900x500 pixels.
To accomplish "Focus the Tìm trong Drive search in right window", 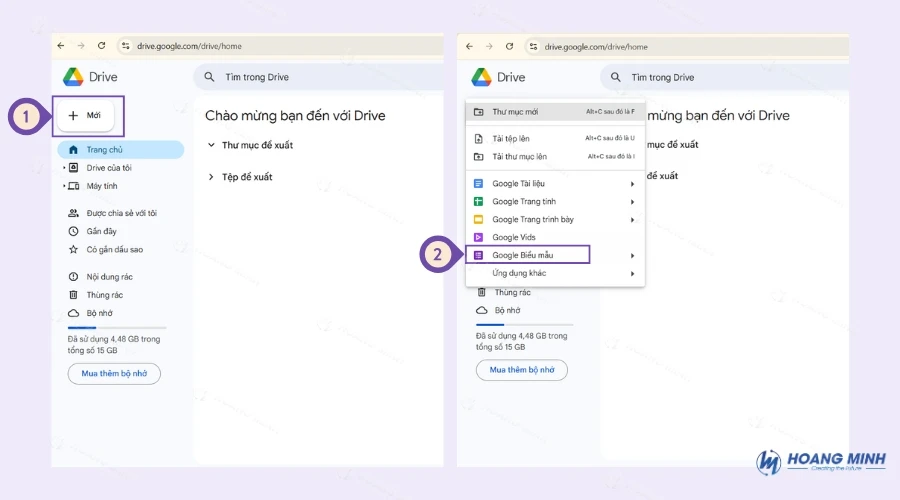I will [x=724, y=77].
